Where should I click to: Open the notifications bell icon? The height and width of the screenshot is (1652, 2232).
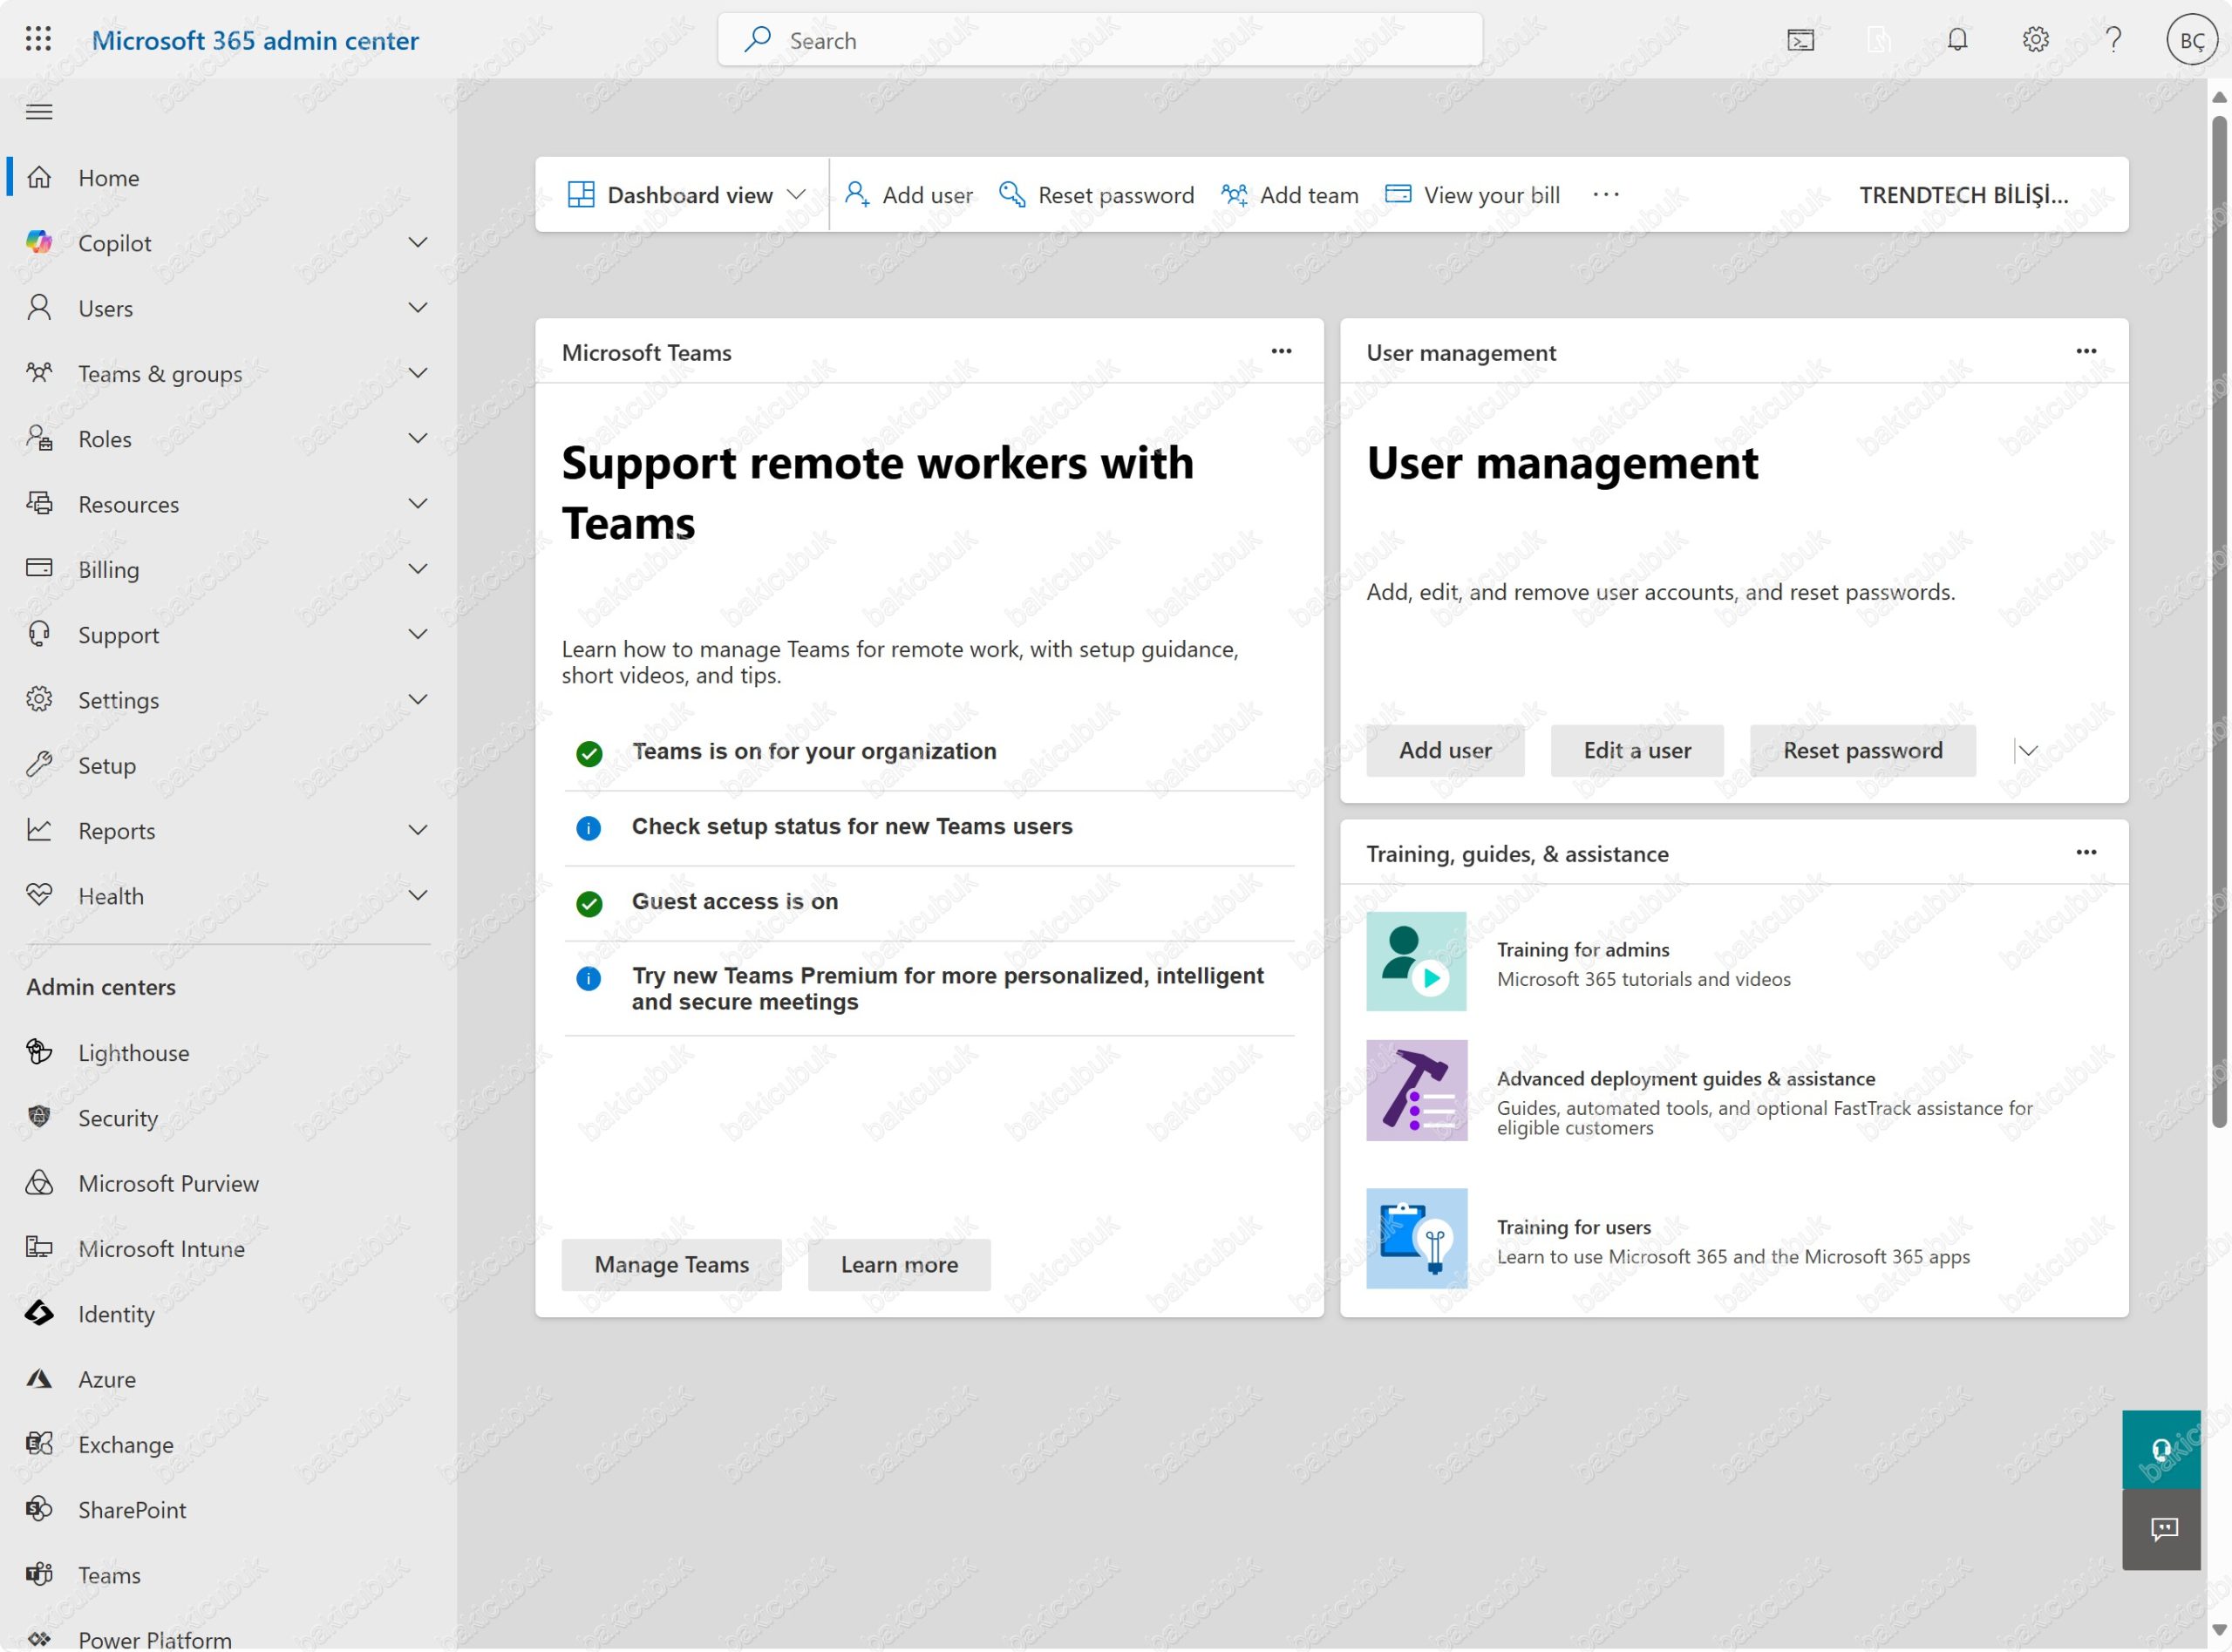pyautogui.click(x=1957, y=40)
